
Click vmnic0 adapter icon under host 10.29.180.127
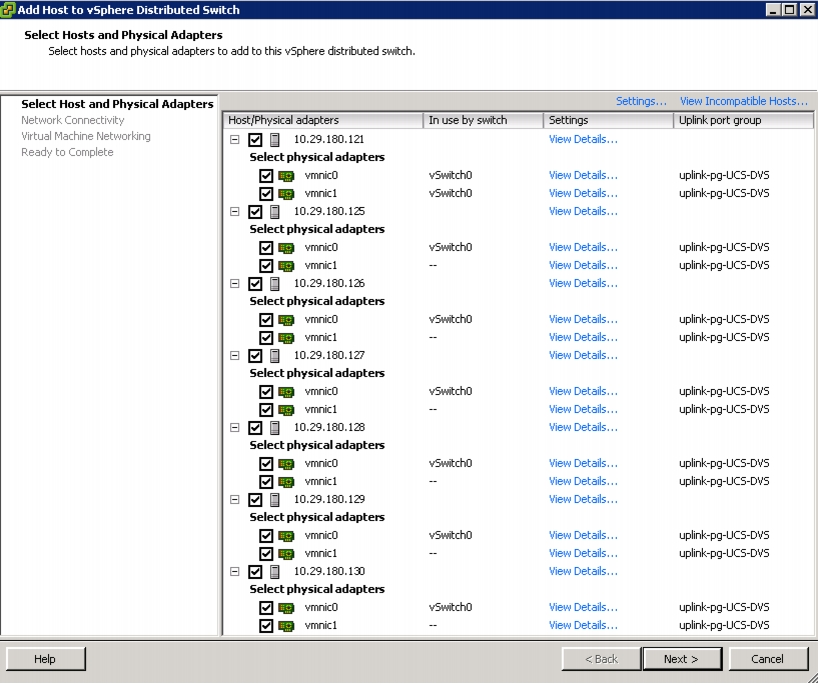click(x=286, y=392)
